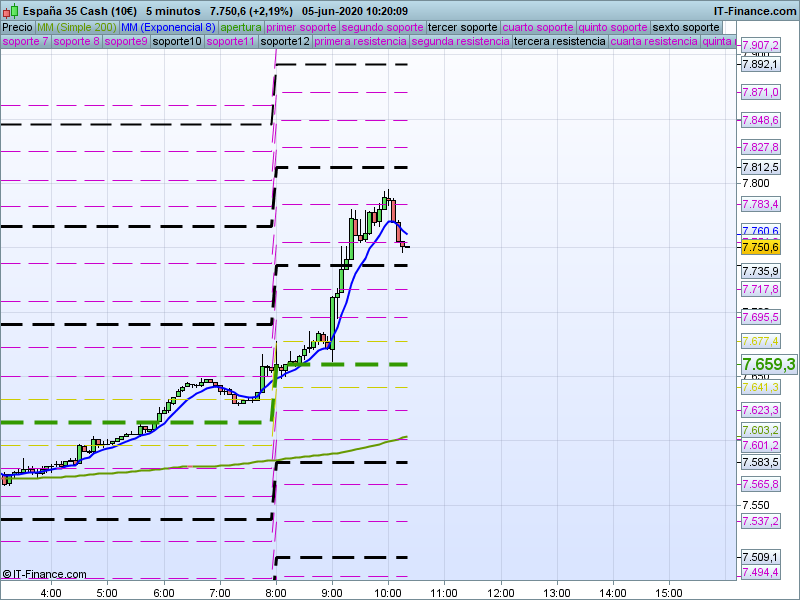The height and width of the screenshot is (600, 800).
Task: Click the IT-Finance.com link at top right
Action: pos(754,11)
